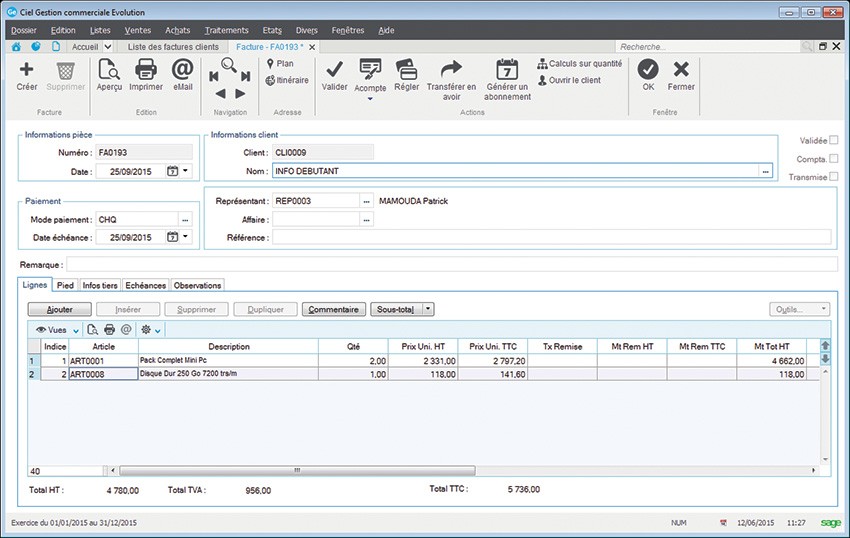Click the Ajouter button

pos(58,310)
